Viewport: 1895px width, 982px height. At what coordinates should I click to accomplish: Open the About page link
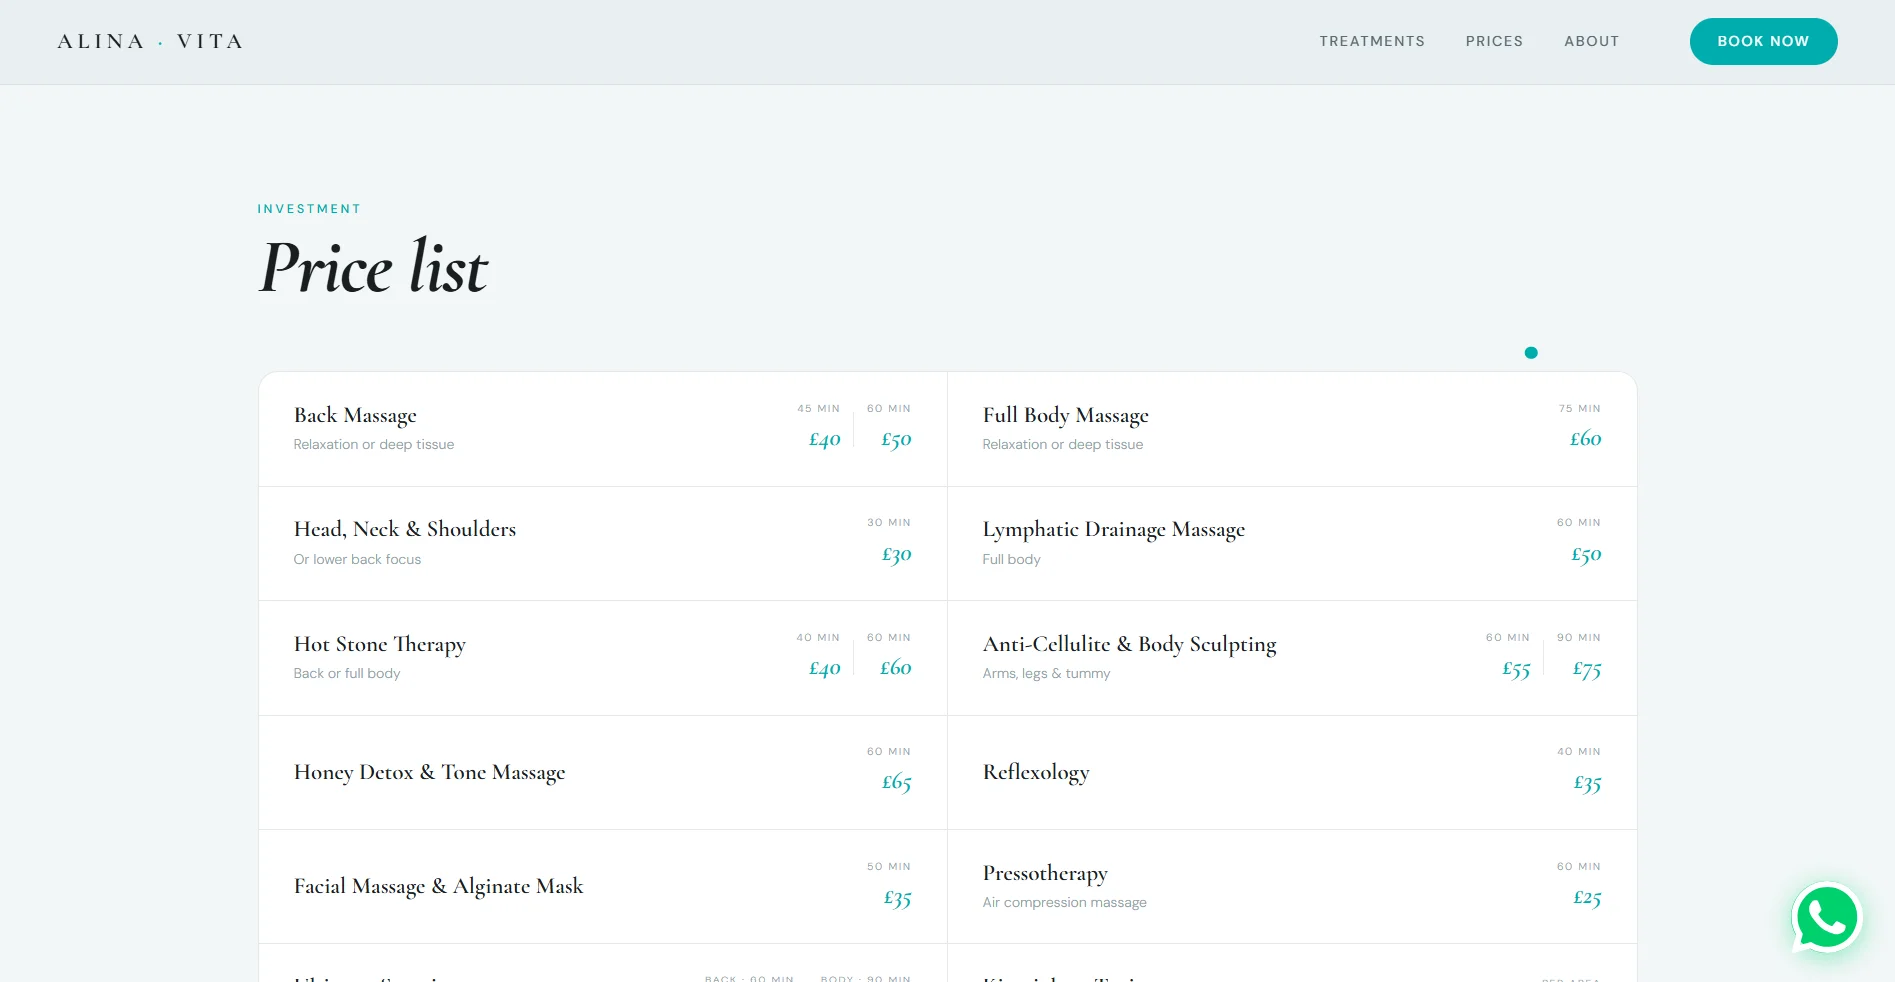[1591, 41]
